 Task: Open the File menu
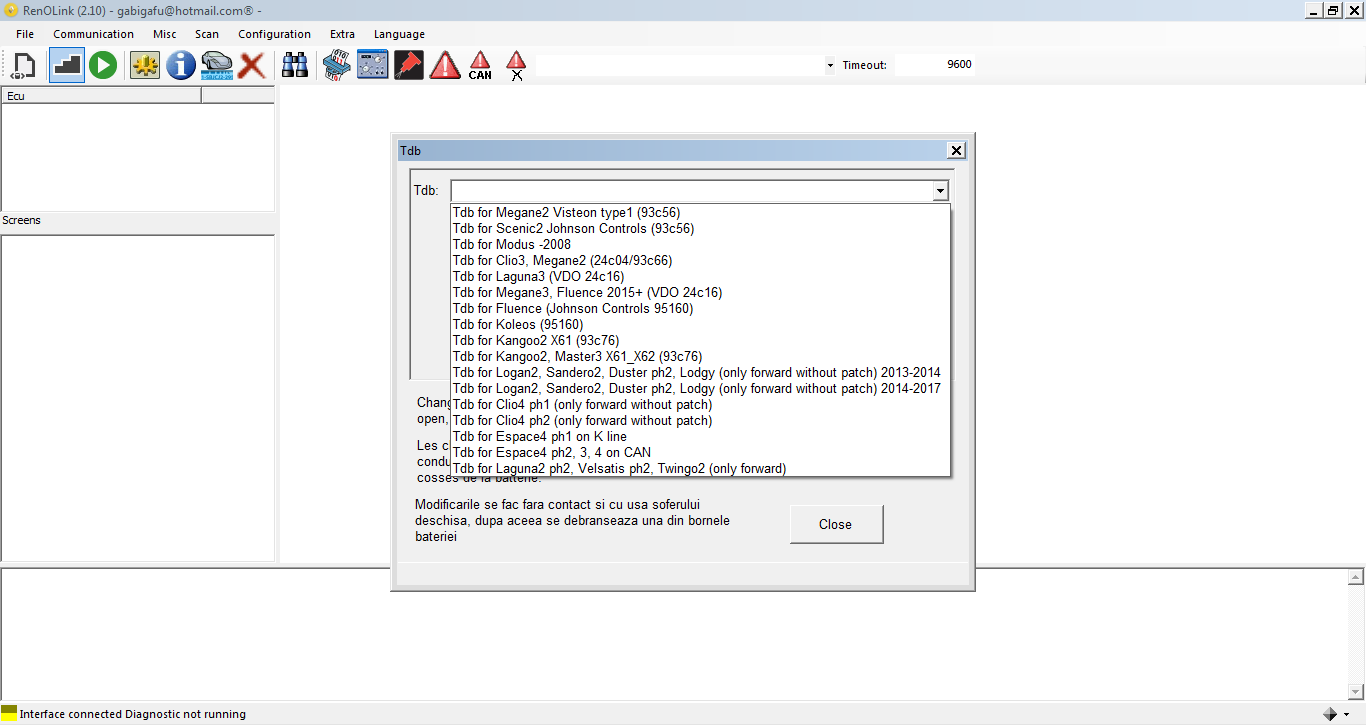tap(25, 34)
